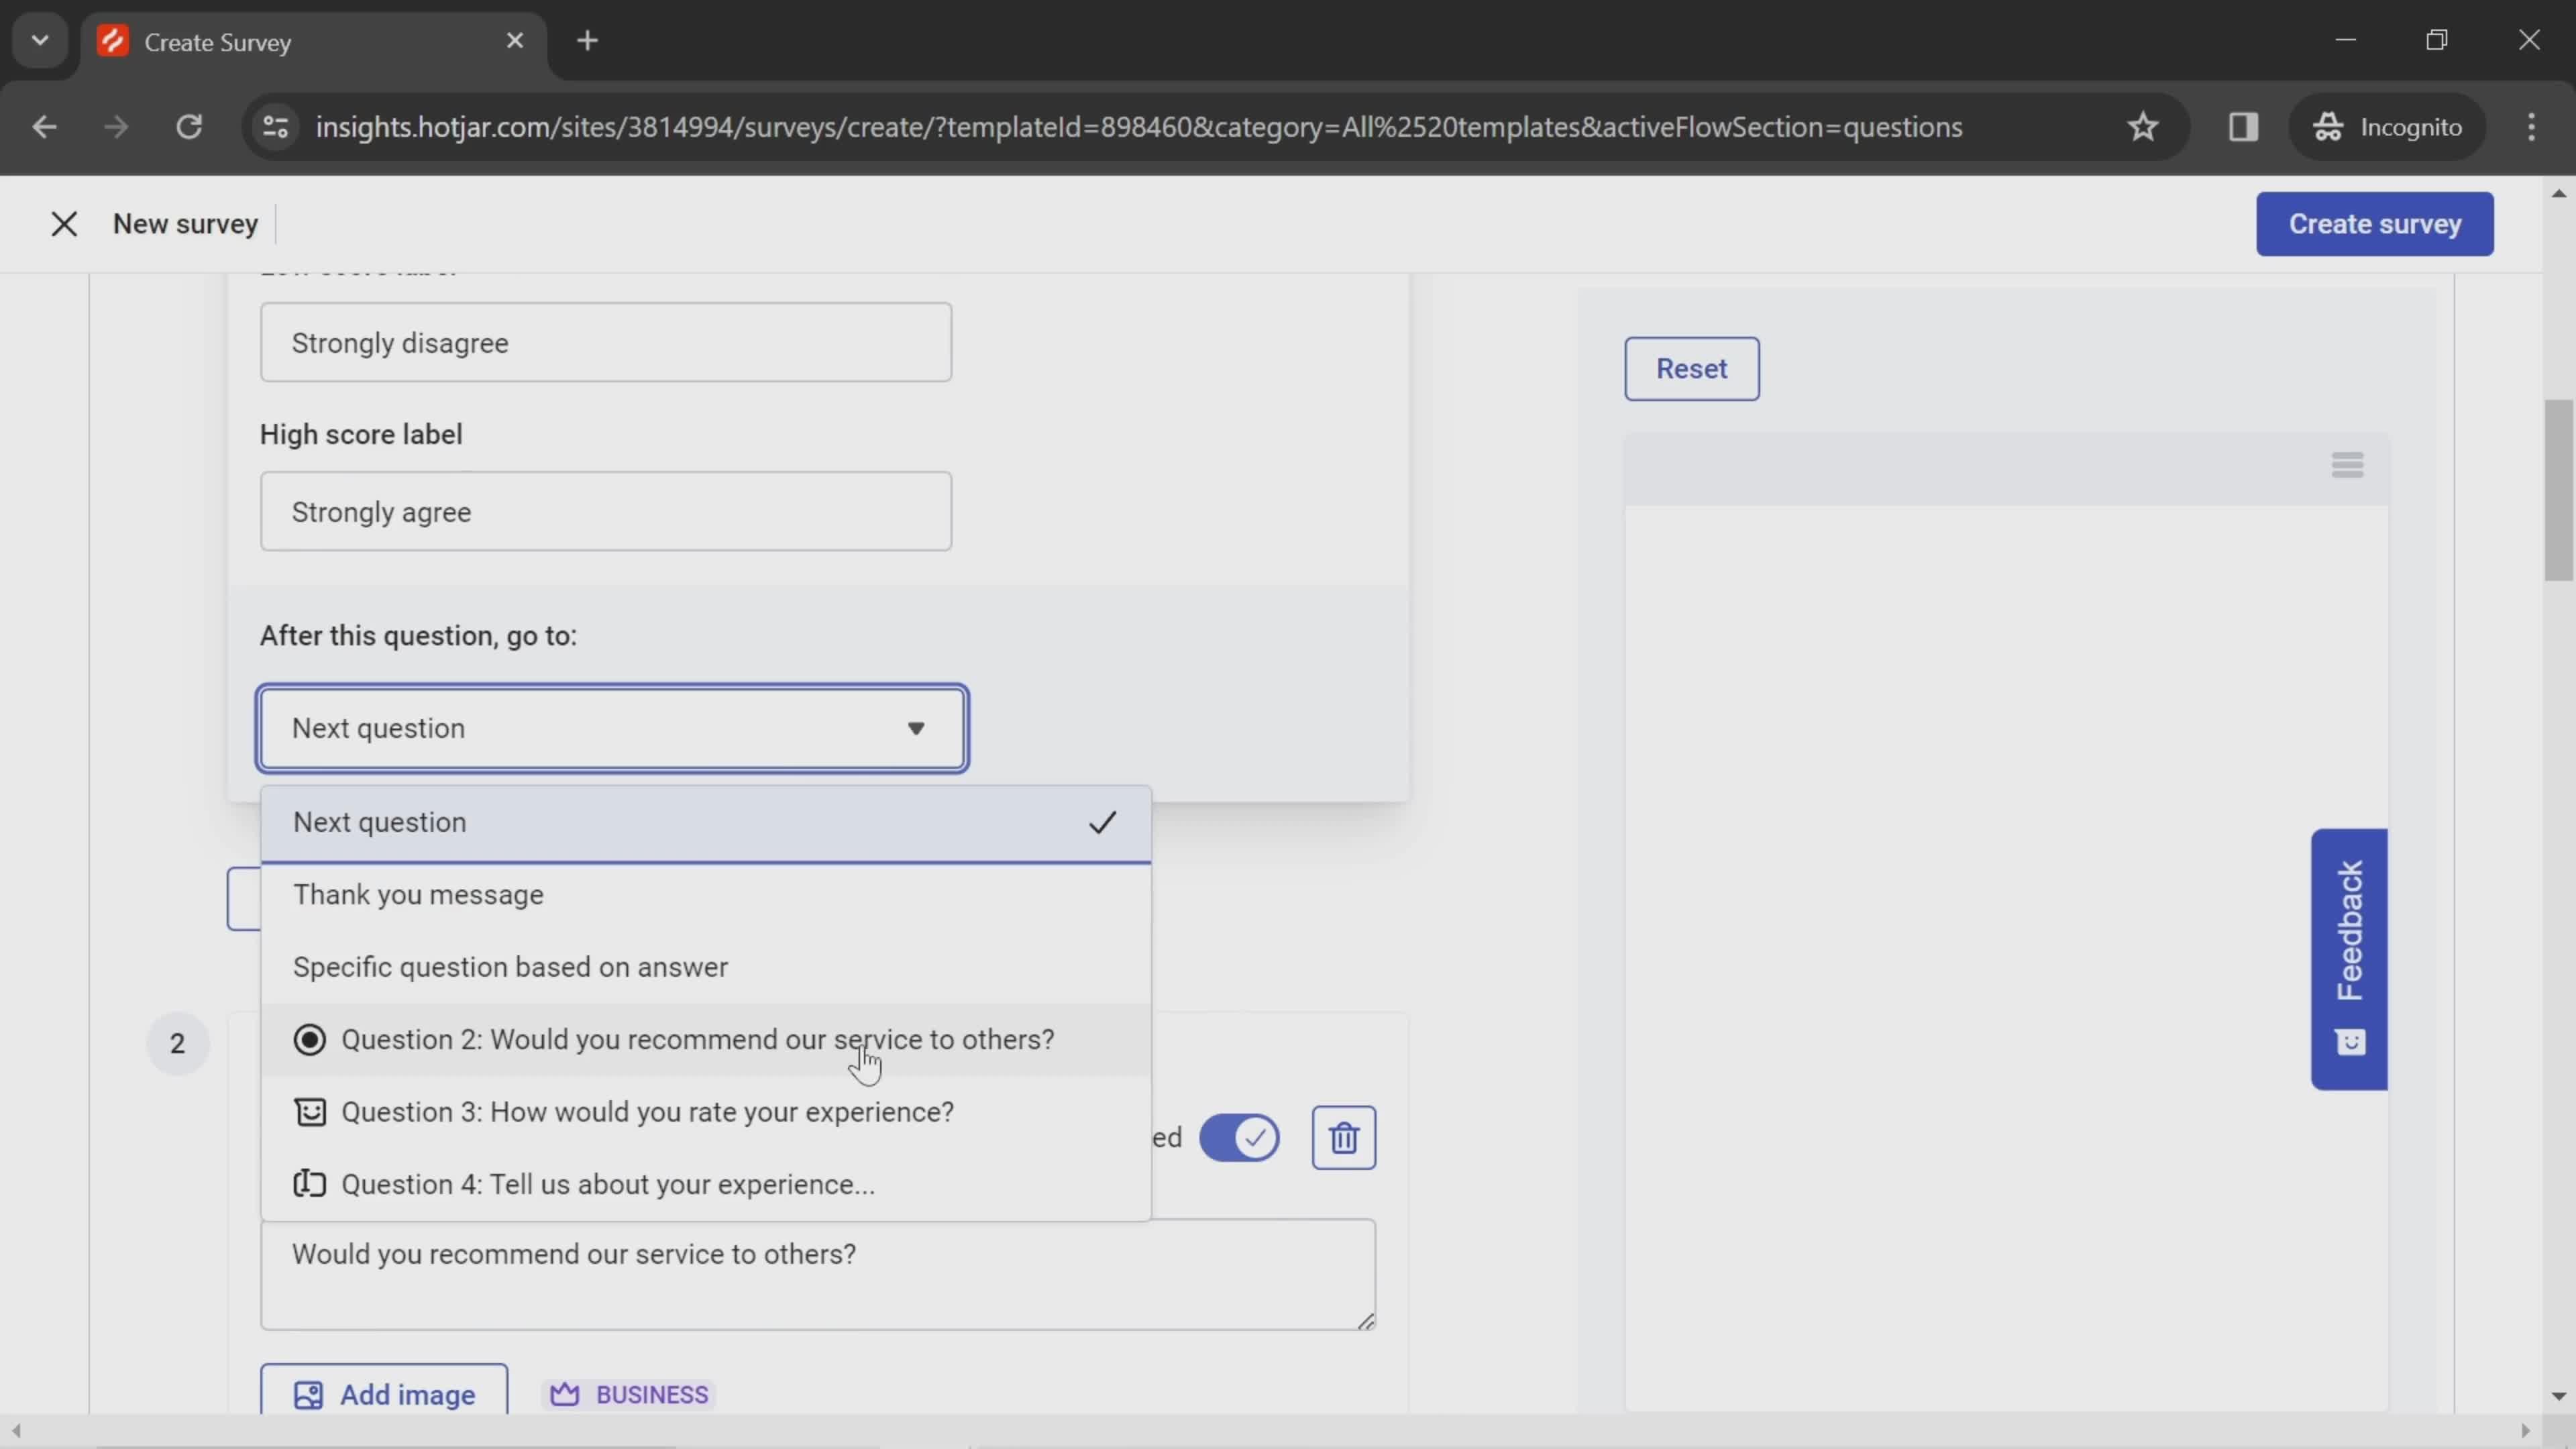Select 'Question 3: How would you rate your experience'

(646, 1111)
